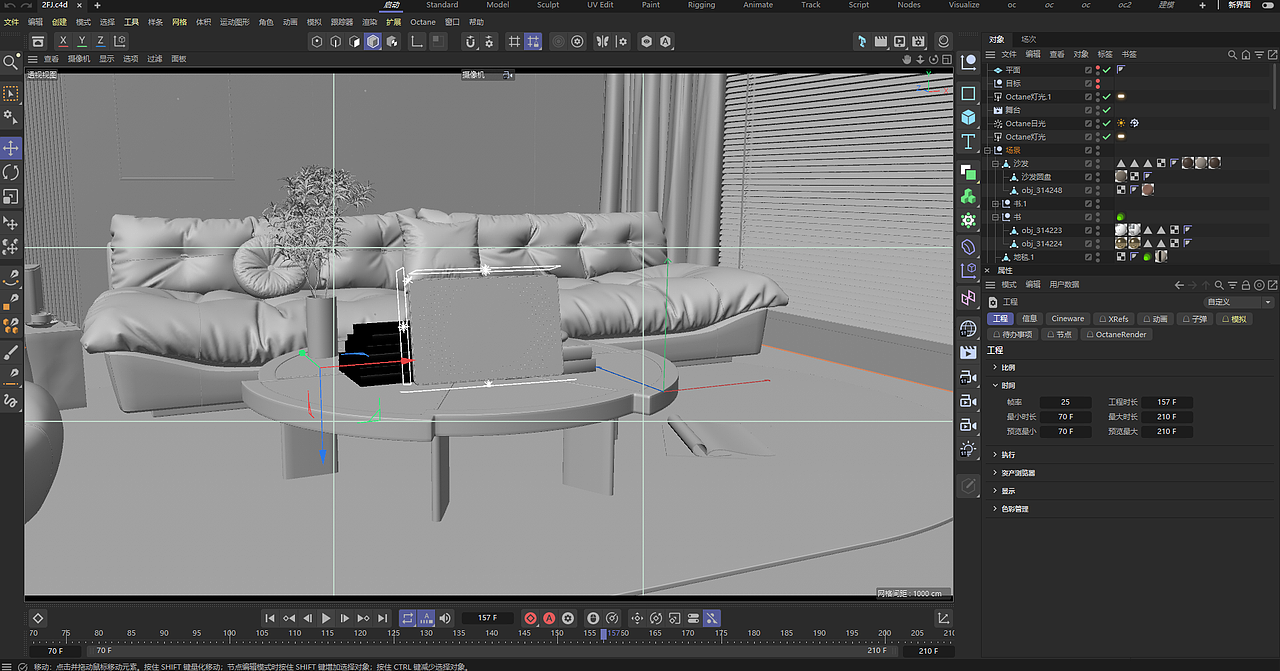The width and height of the screenshot is (1280, 671).
Task: Select the Rotate tool in left toolbar
Action: (x=11, y=172)
